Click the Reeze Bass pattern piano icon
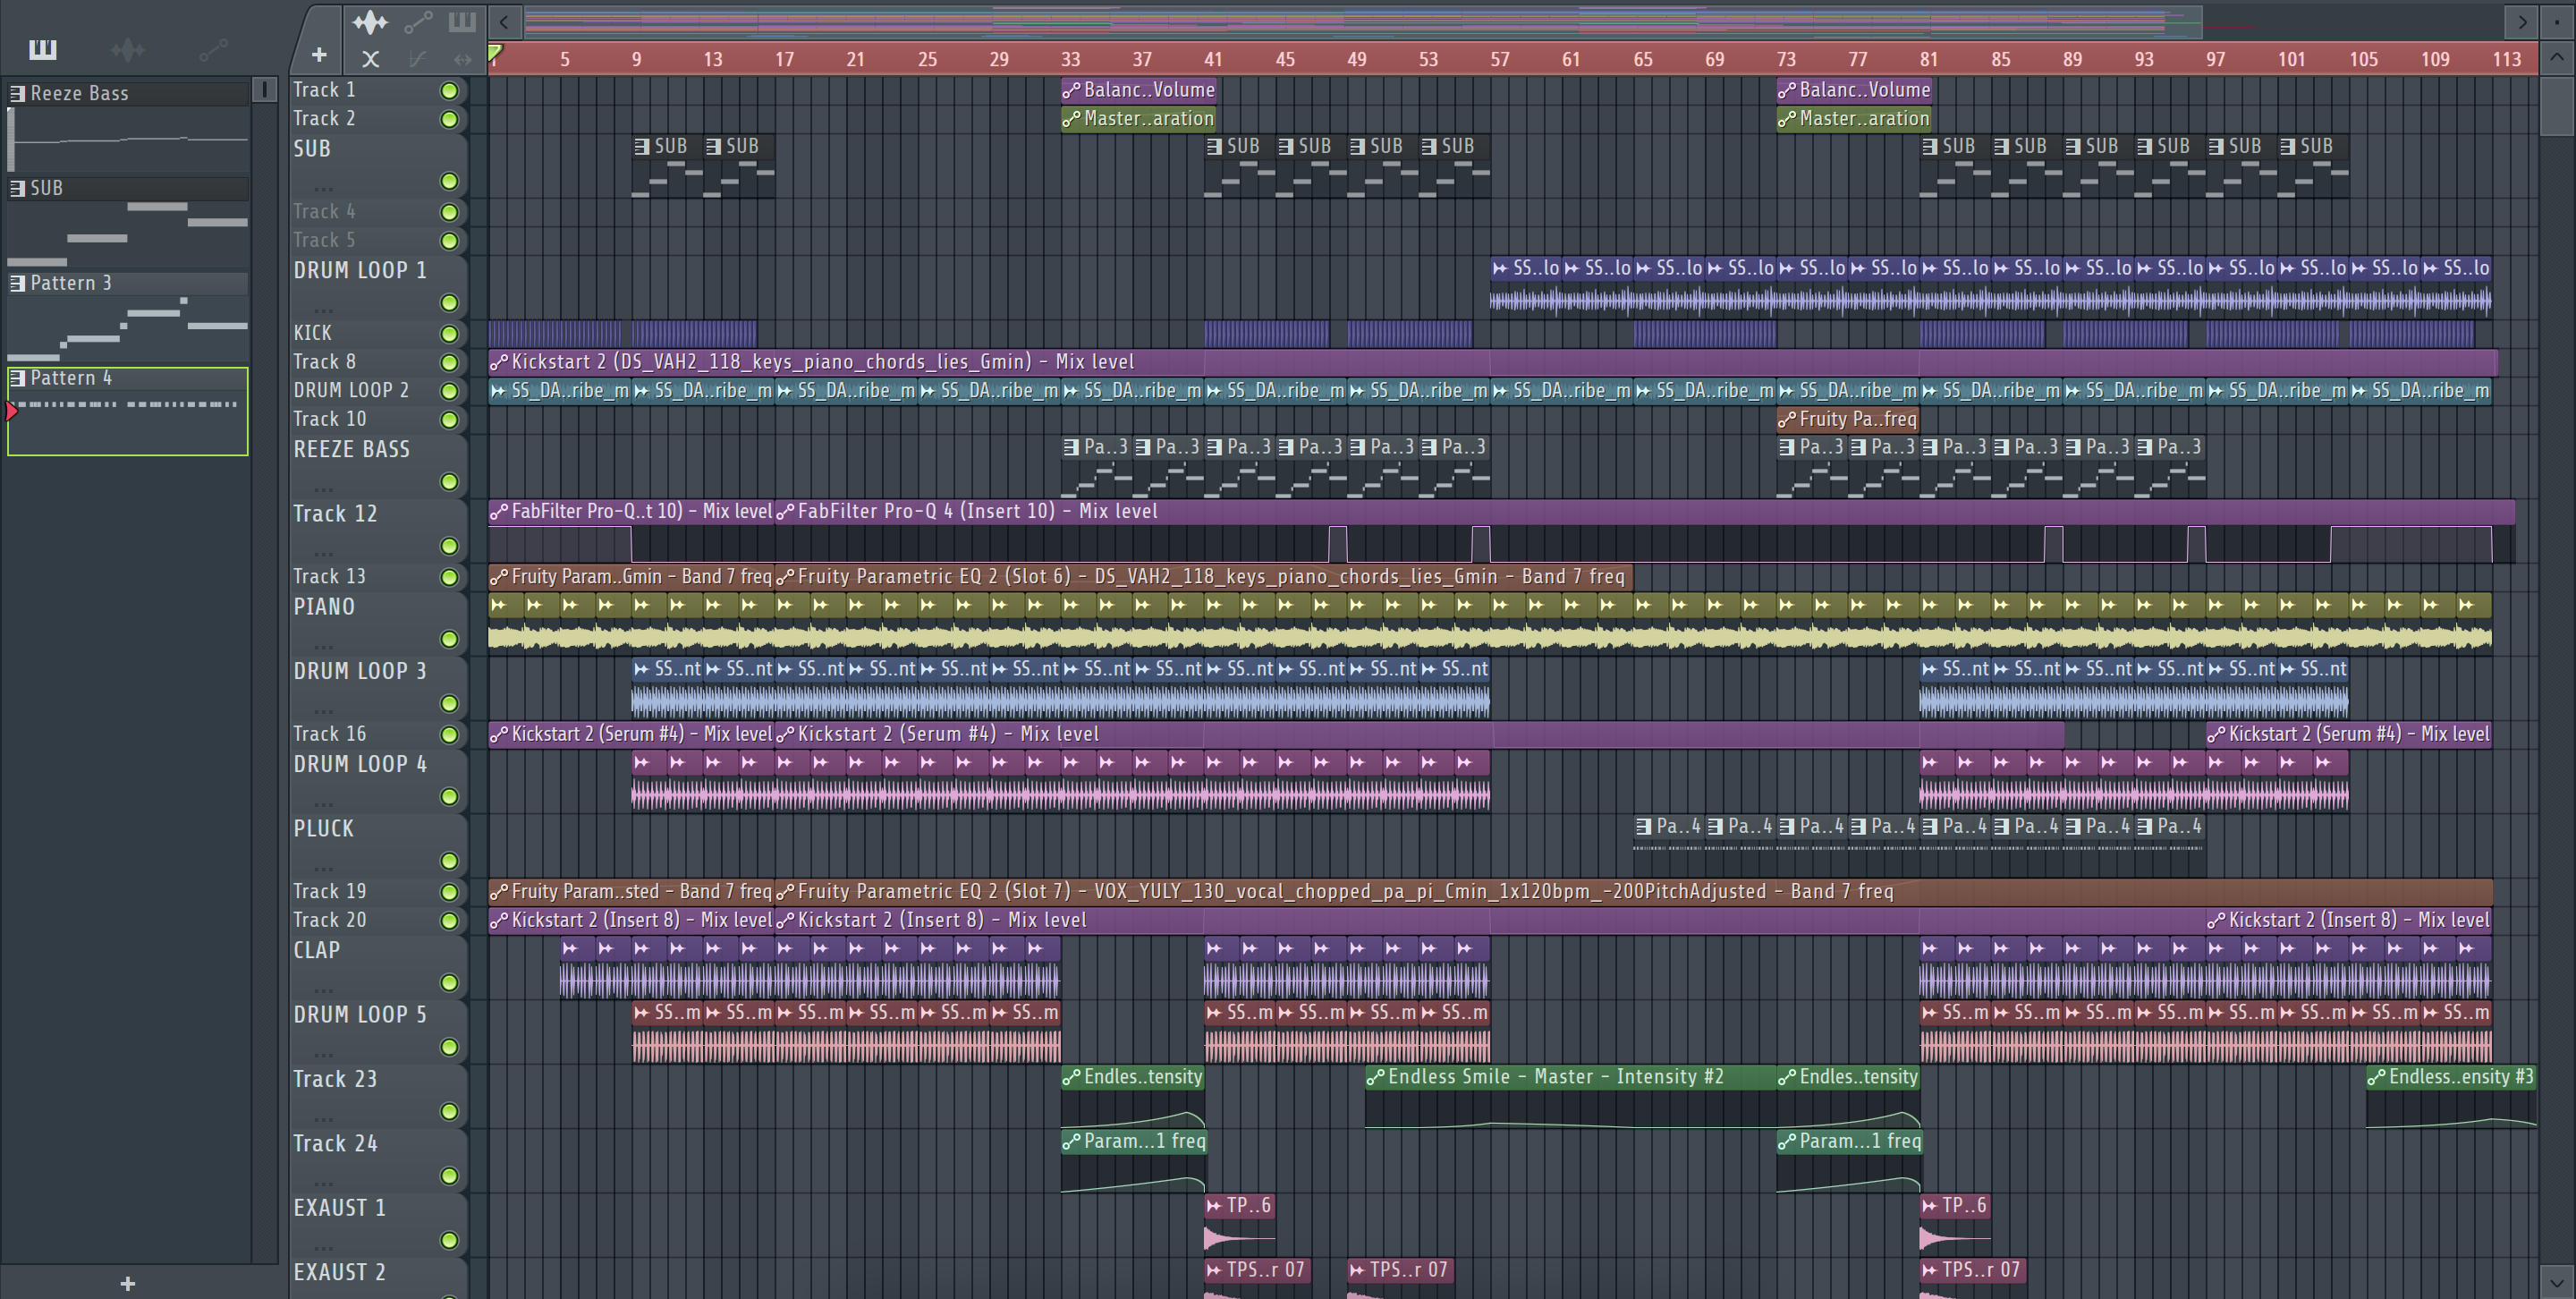This screenshot has width=2576, height=1299. pos(17,93)
